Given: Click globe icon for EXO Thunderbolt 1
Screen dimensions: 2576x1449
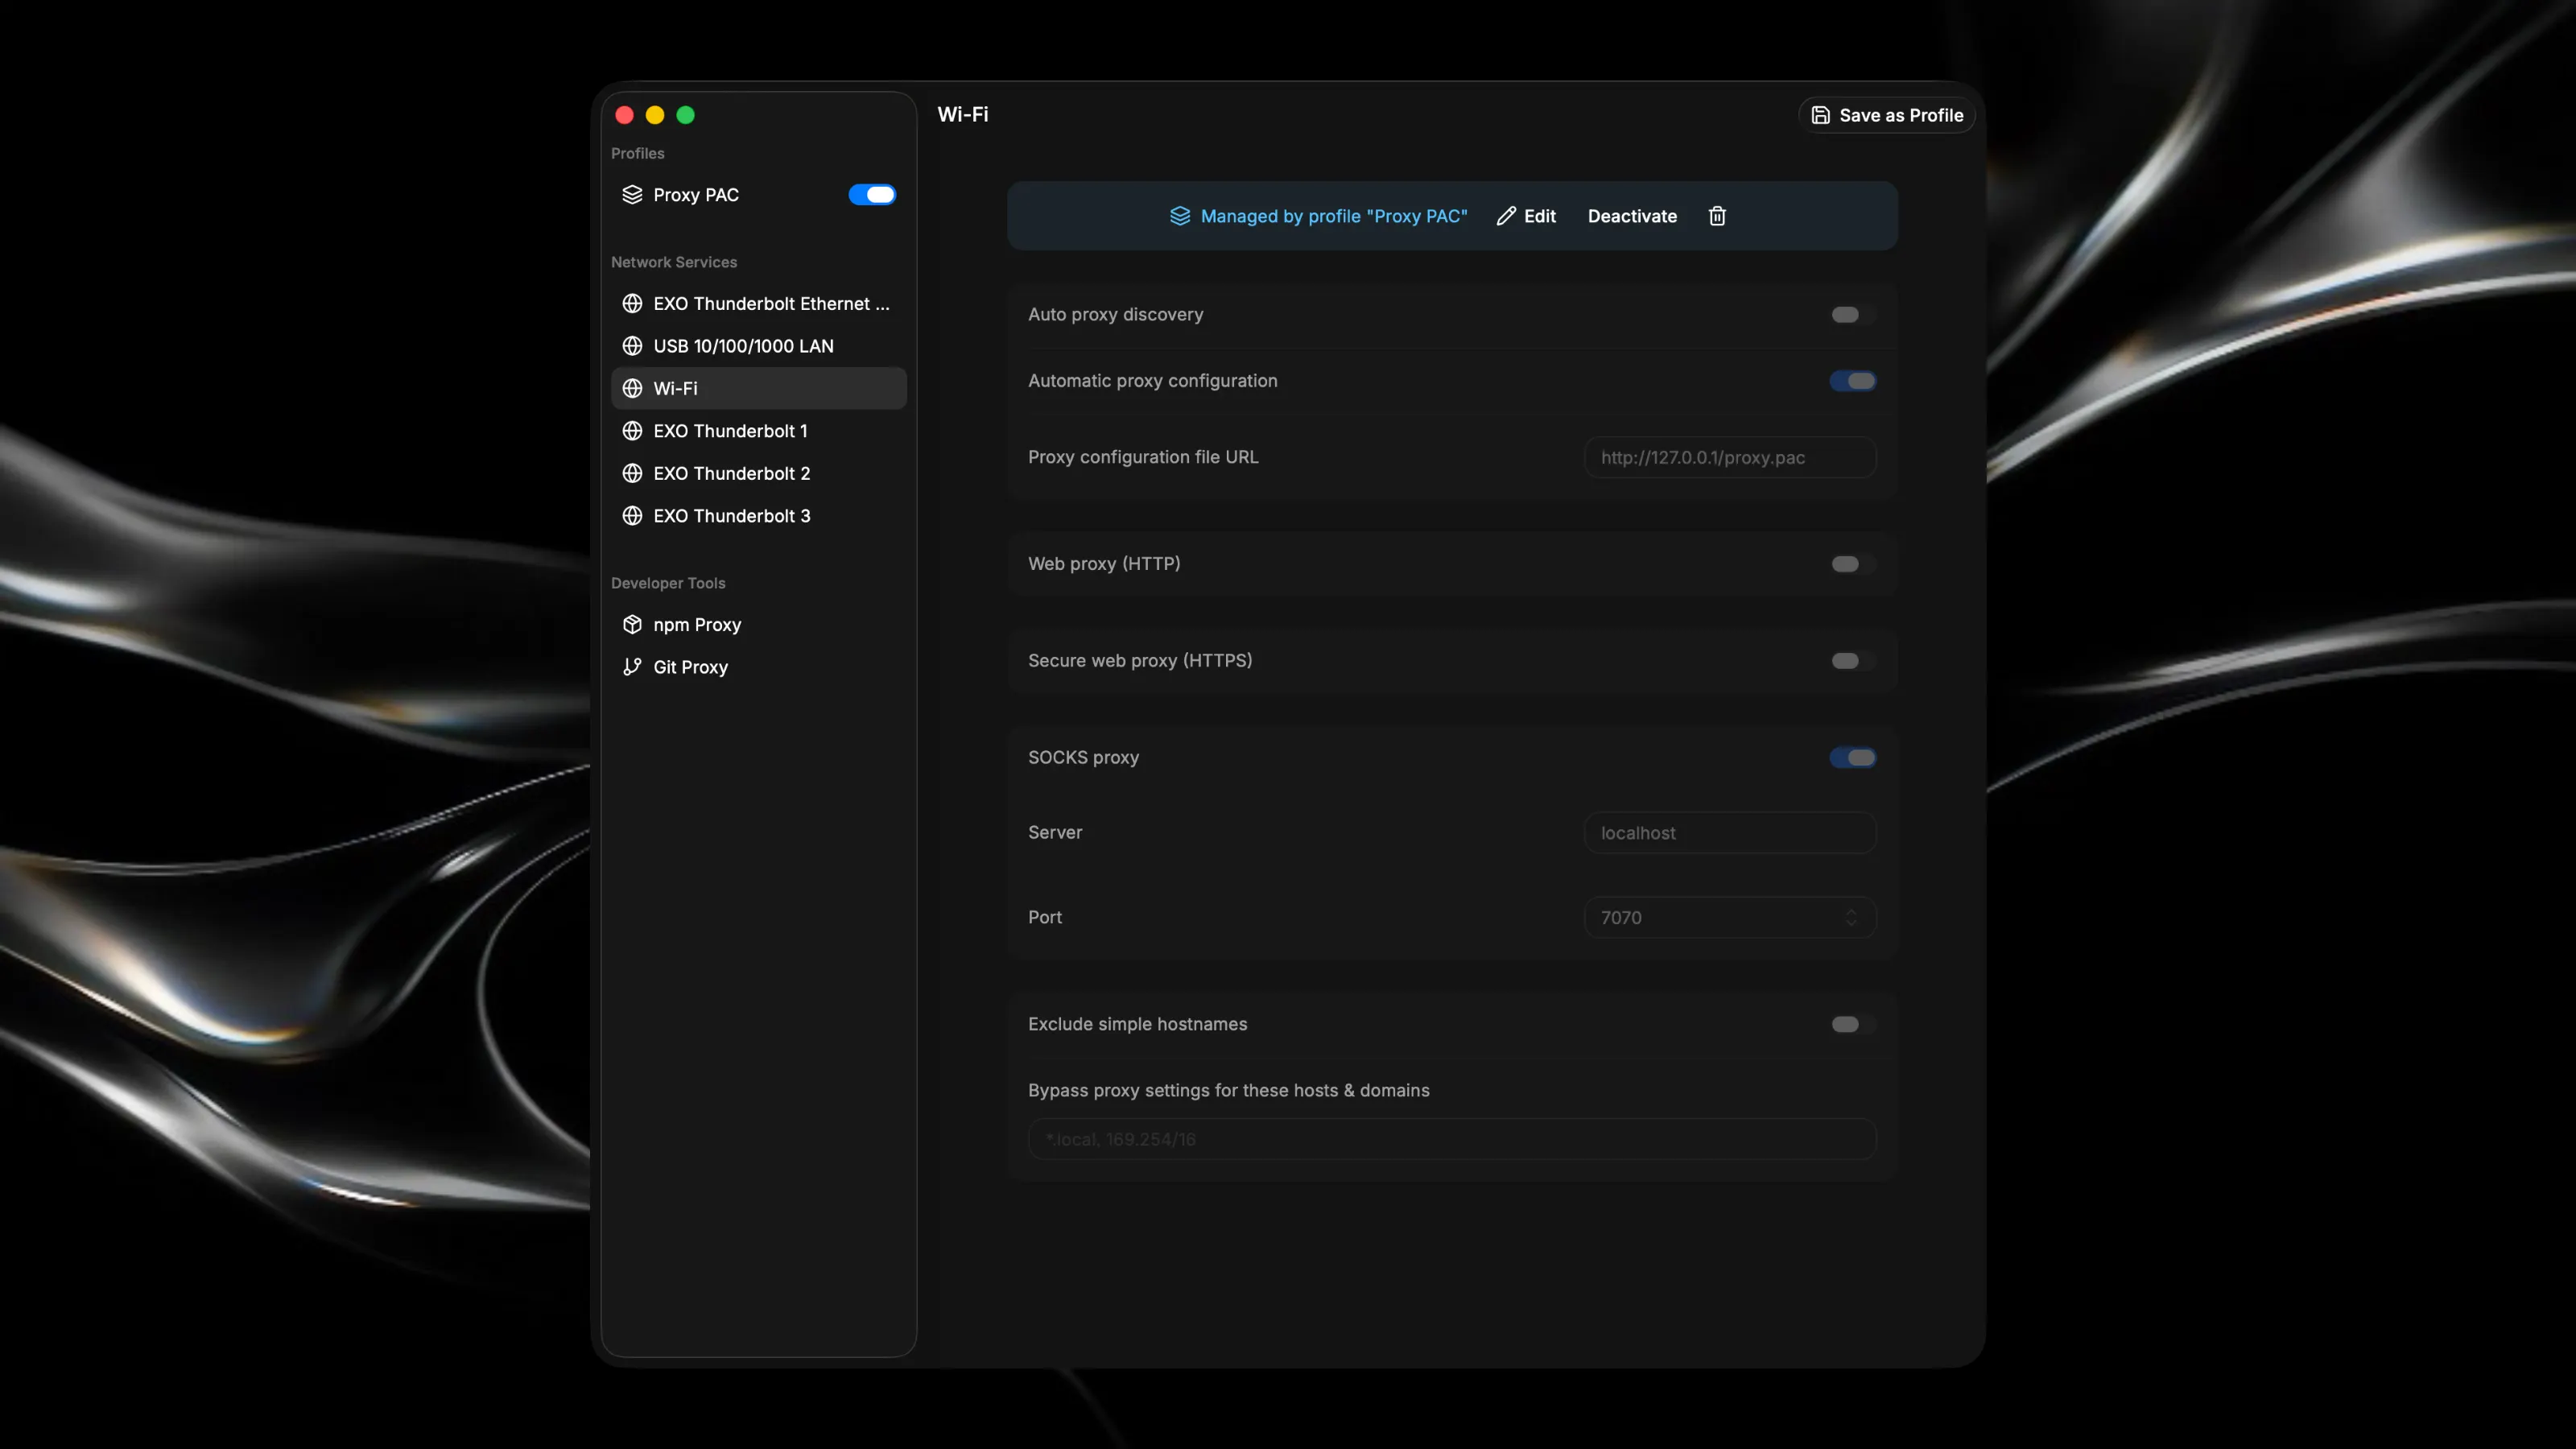Looking at the screenshot, I should pyautogui.click(x=632, y=431).
